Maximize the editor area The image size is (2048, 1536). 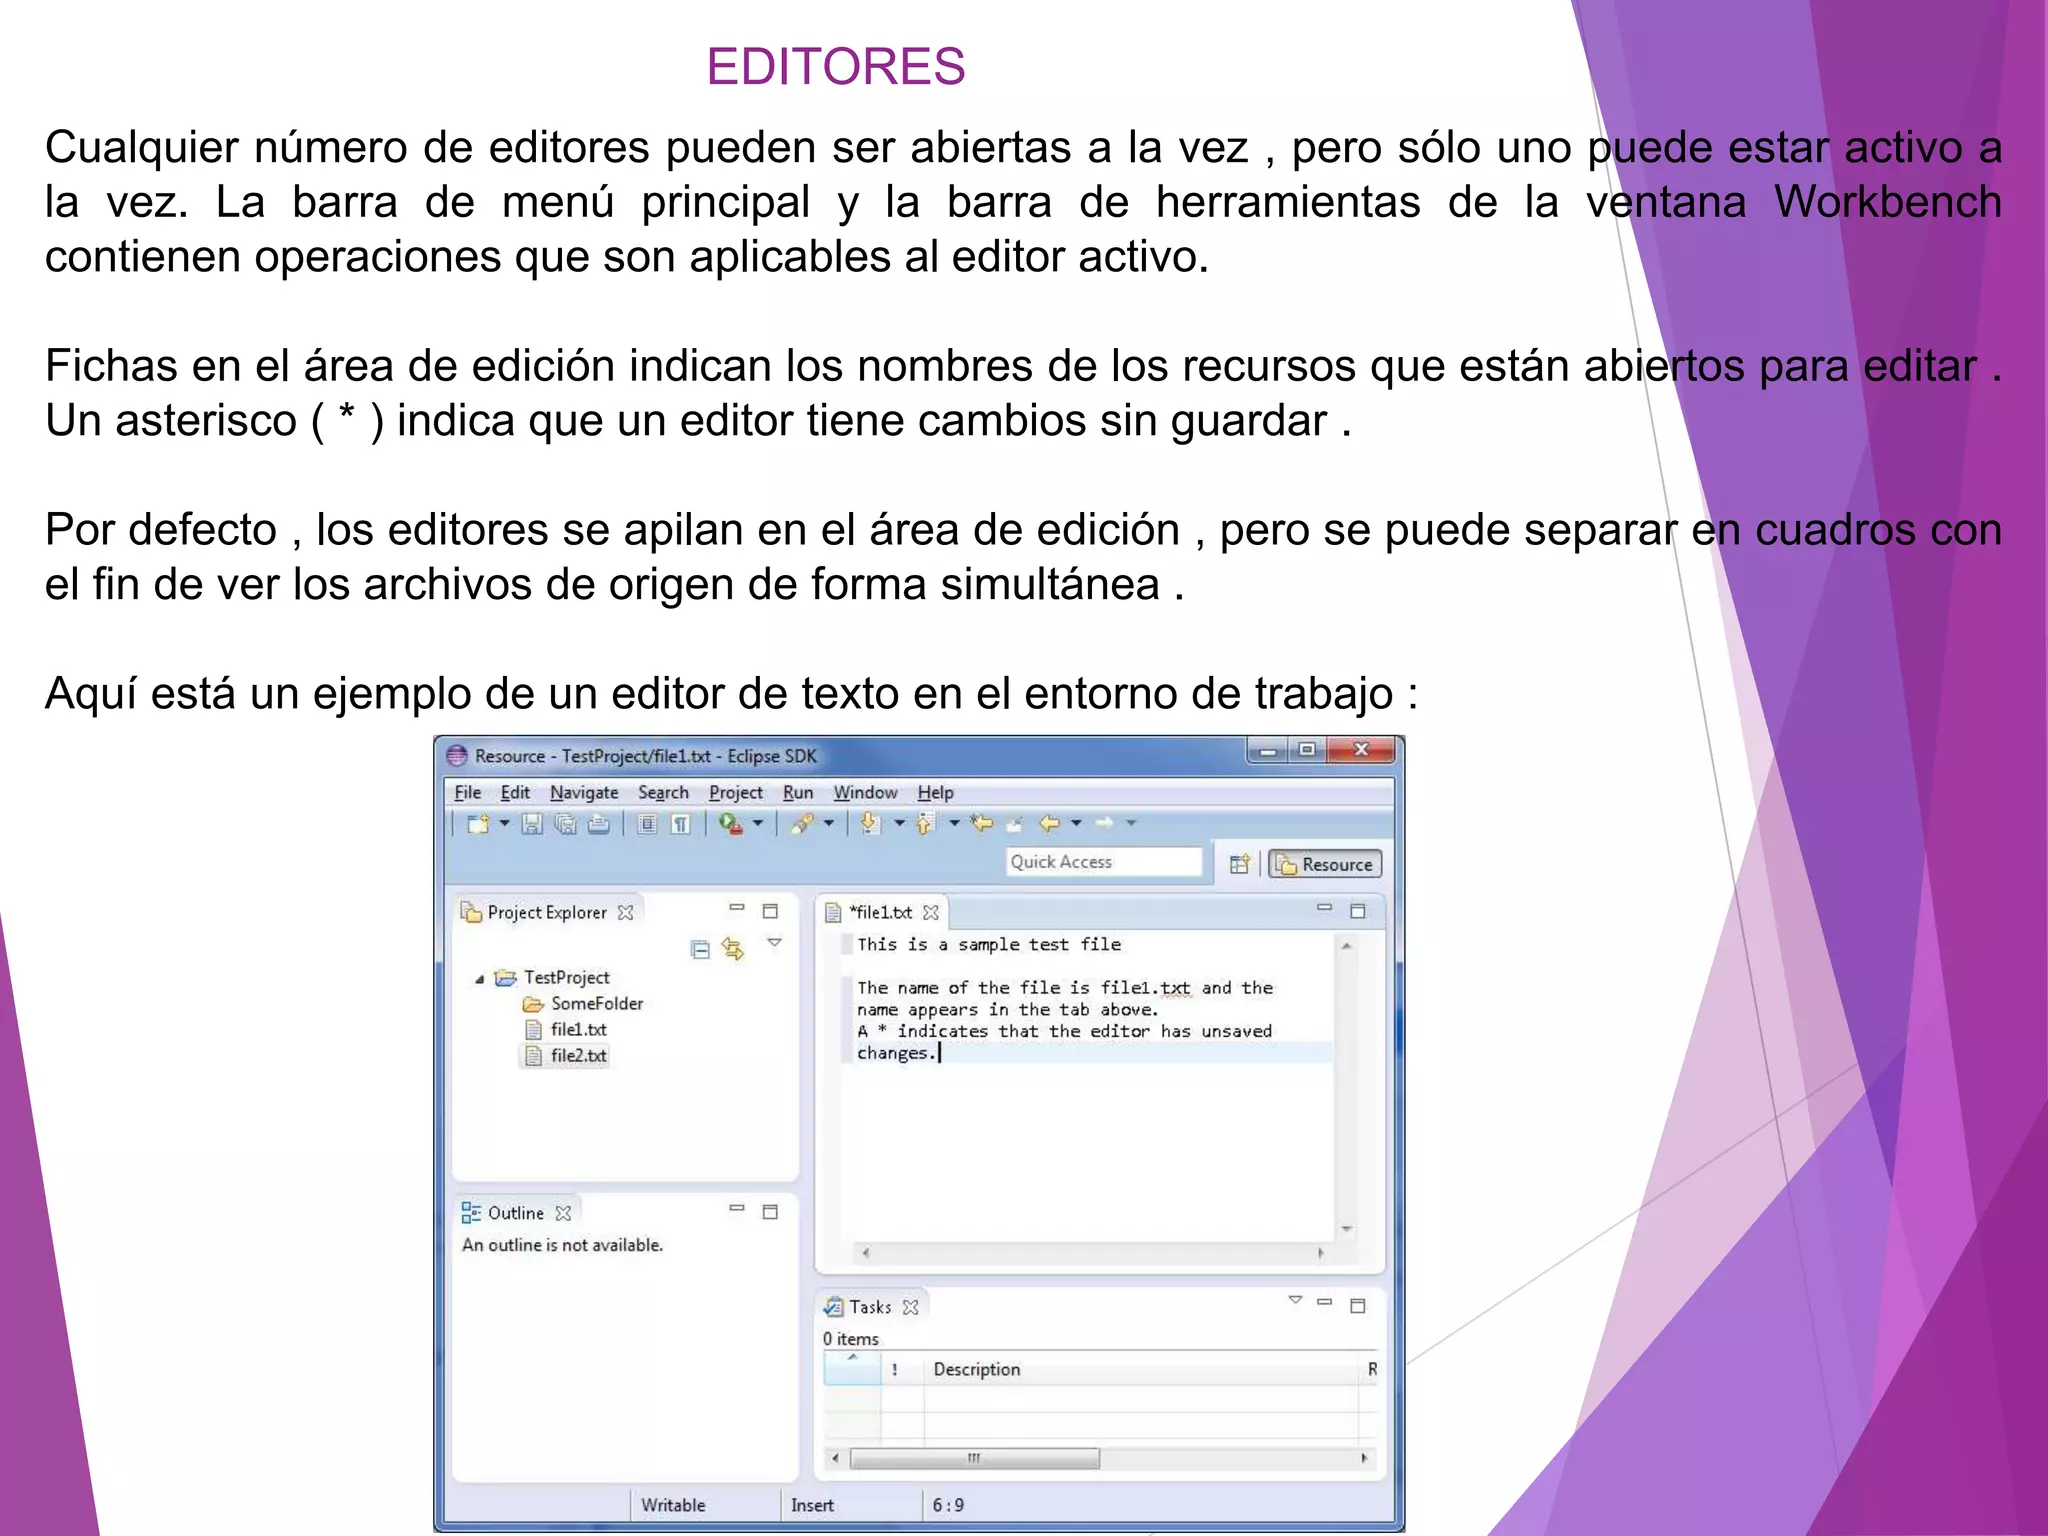tap(1358, 911)
